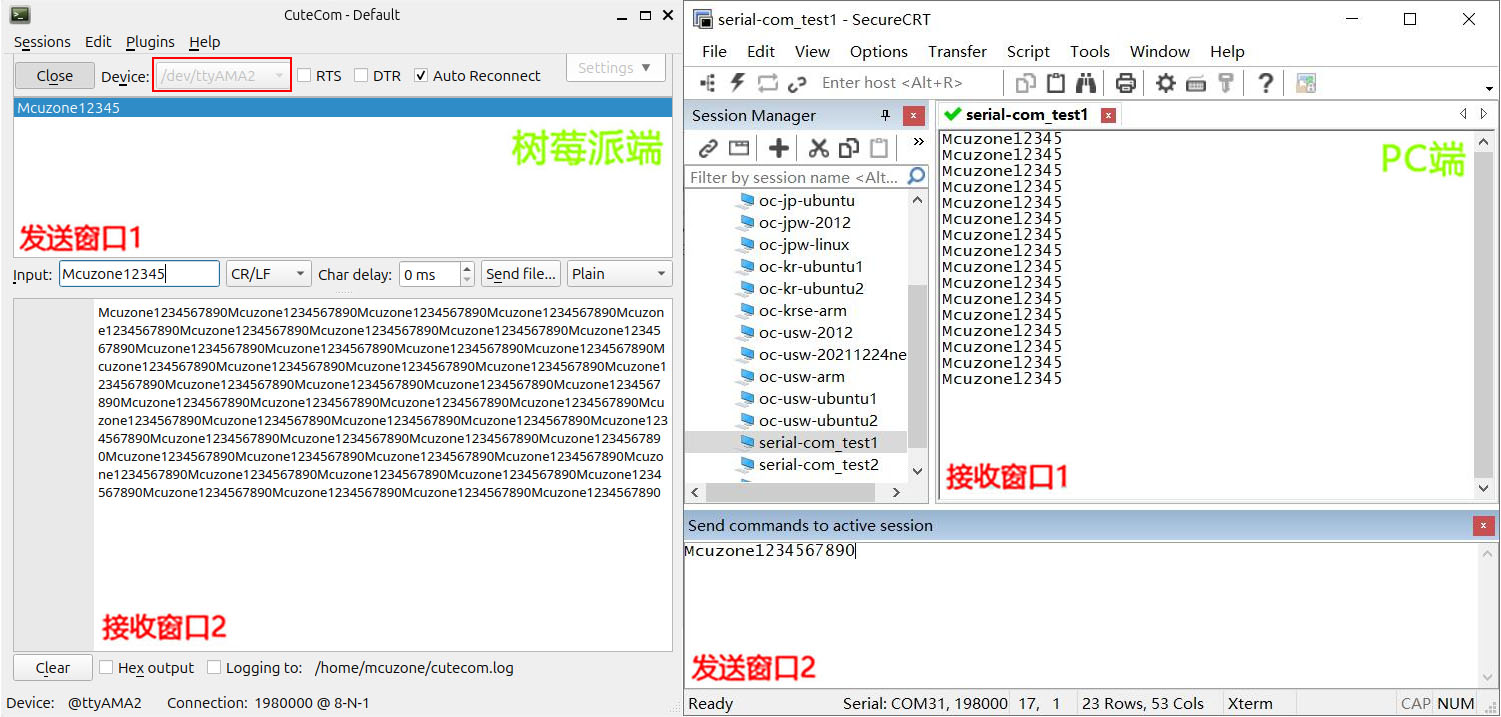Open the Sessions menu in CuteCom

(x=42, y=42)
